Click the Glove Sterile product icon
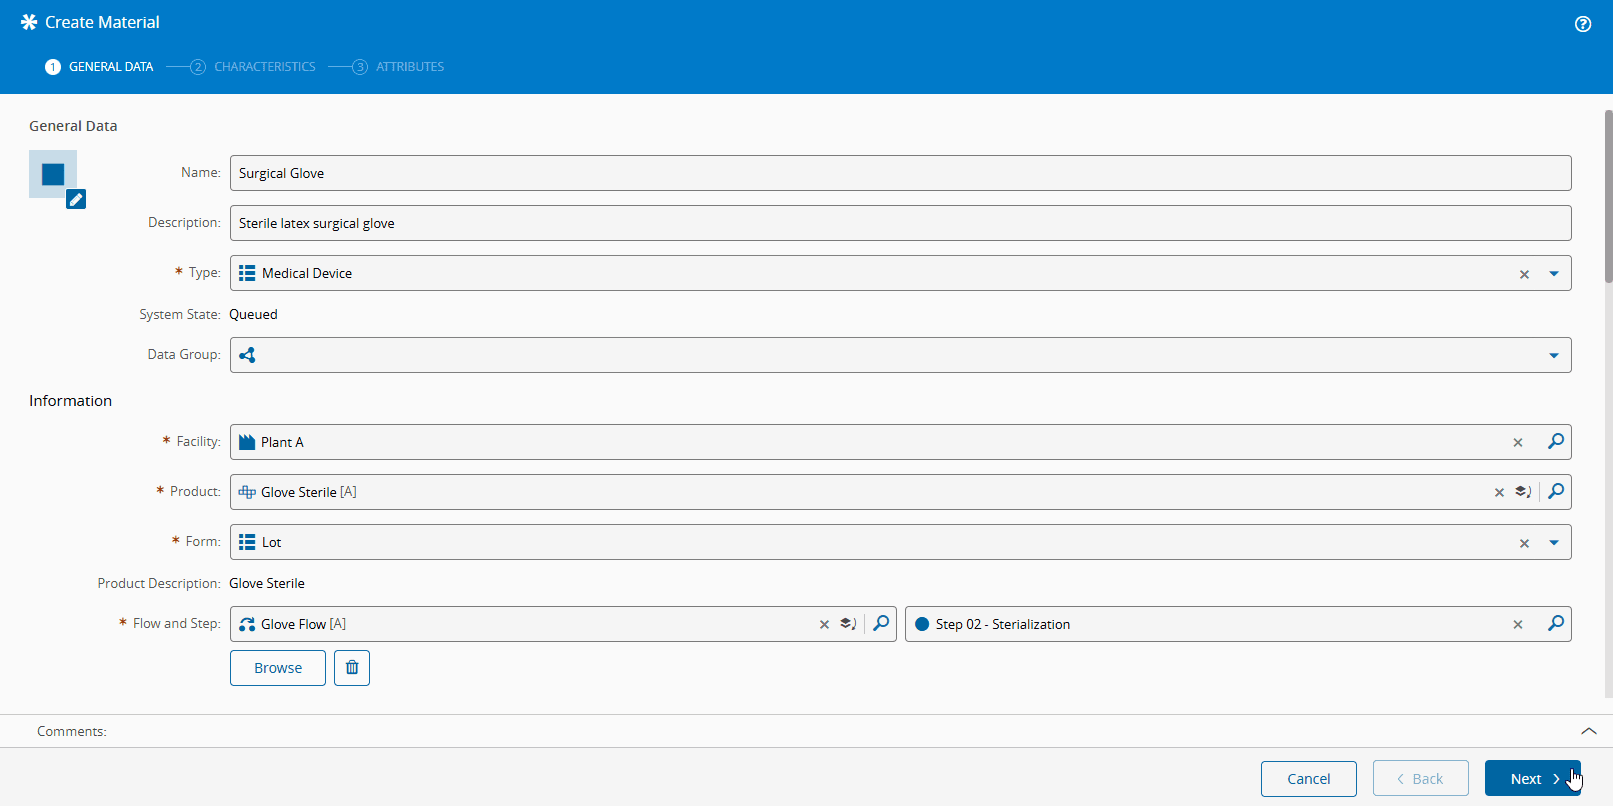The height and width of the screenshot is (806, 1613). point(247,492)
